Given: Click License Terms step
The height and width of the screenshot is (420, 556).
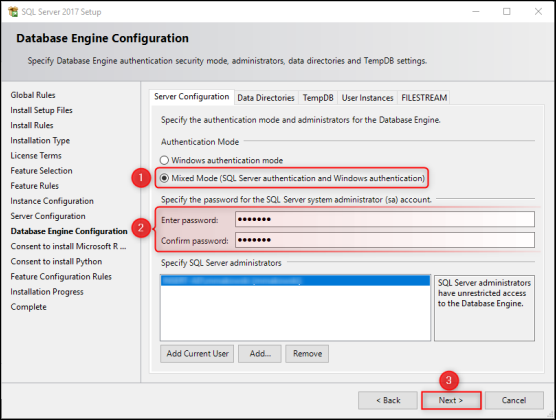Looking at the screenshot, I should (x=36, y=156).
